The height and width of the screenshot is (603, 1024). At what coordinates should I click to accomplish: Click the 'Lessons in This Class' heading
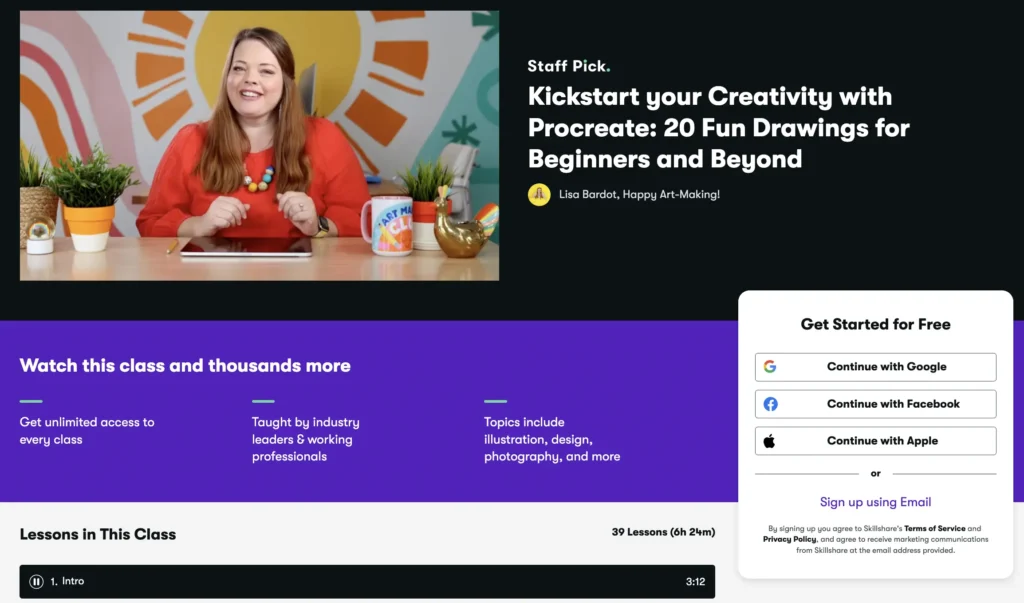pyautogui.click(x=98, y=534)
